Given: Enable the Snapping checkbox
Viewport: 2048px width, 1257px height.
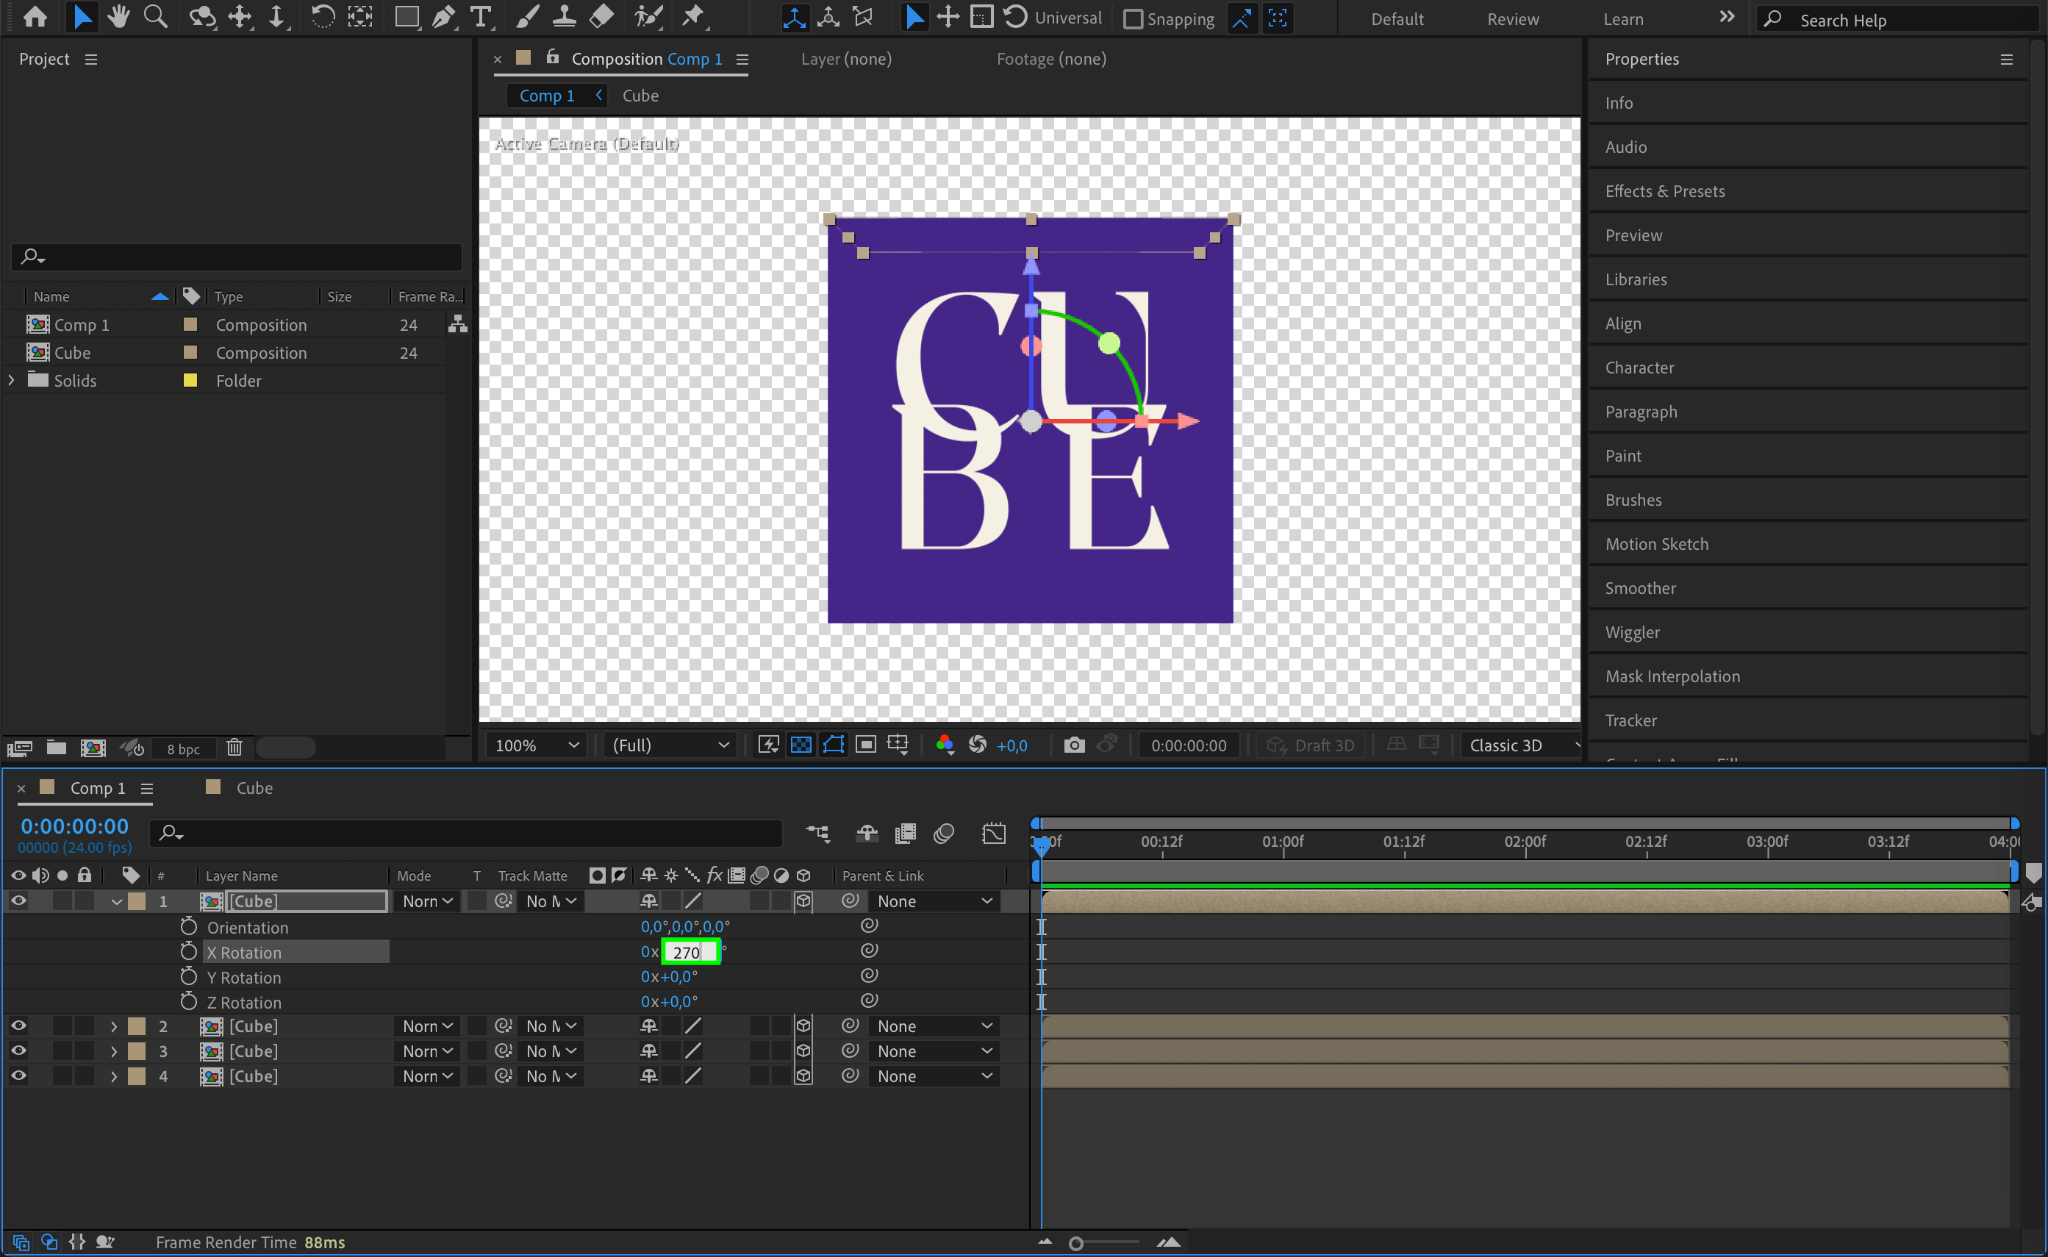Looking at the screenshot, I should click(x=1133, y=19).
